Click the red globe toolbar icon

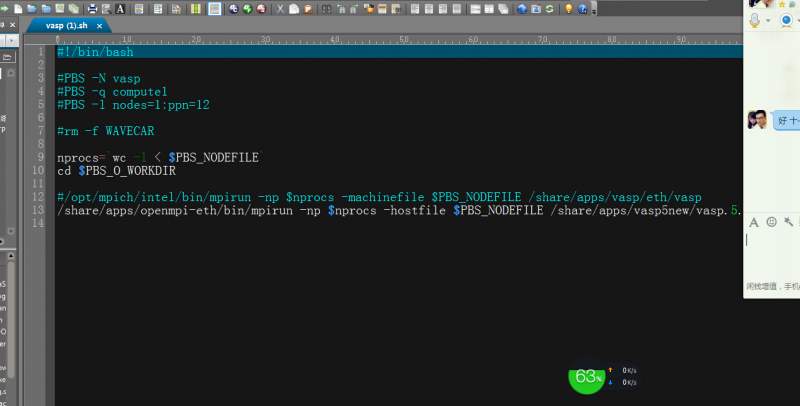click(x=261, y=9)
